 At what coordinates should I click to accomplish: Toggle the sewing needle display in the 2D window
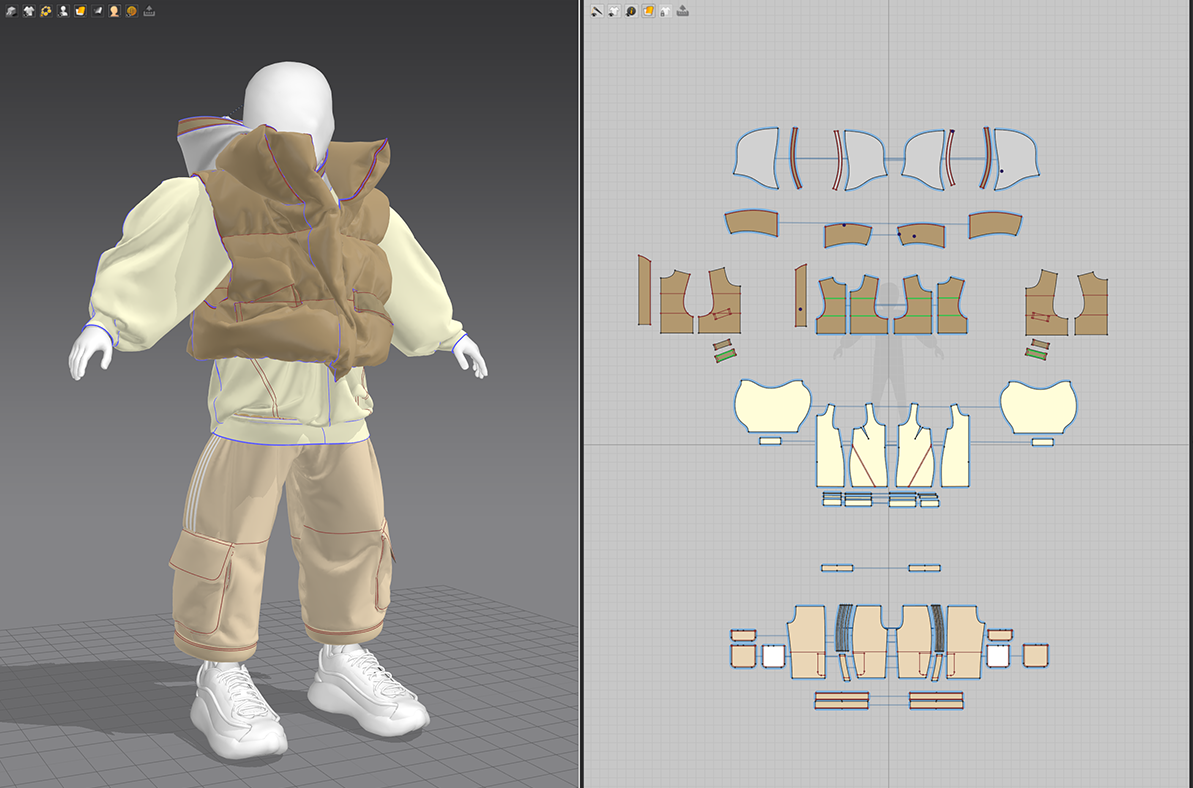(597, 11)
